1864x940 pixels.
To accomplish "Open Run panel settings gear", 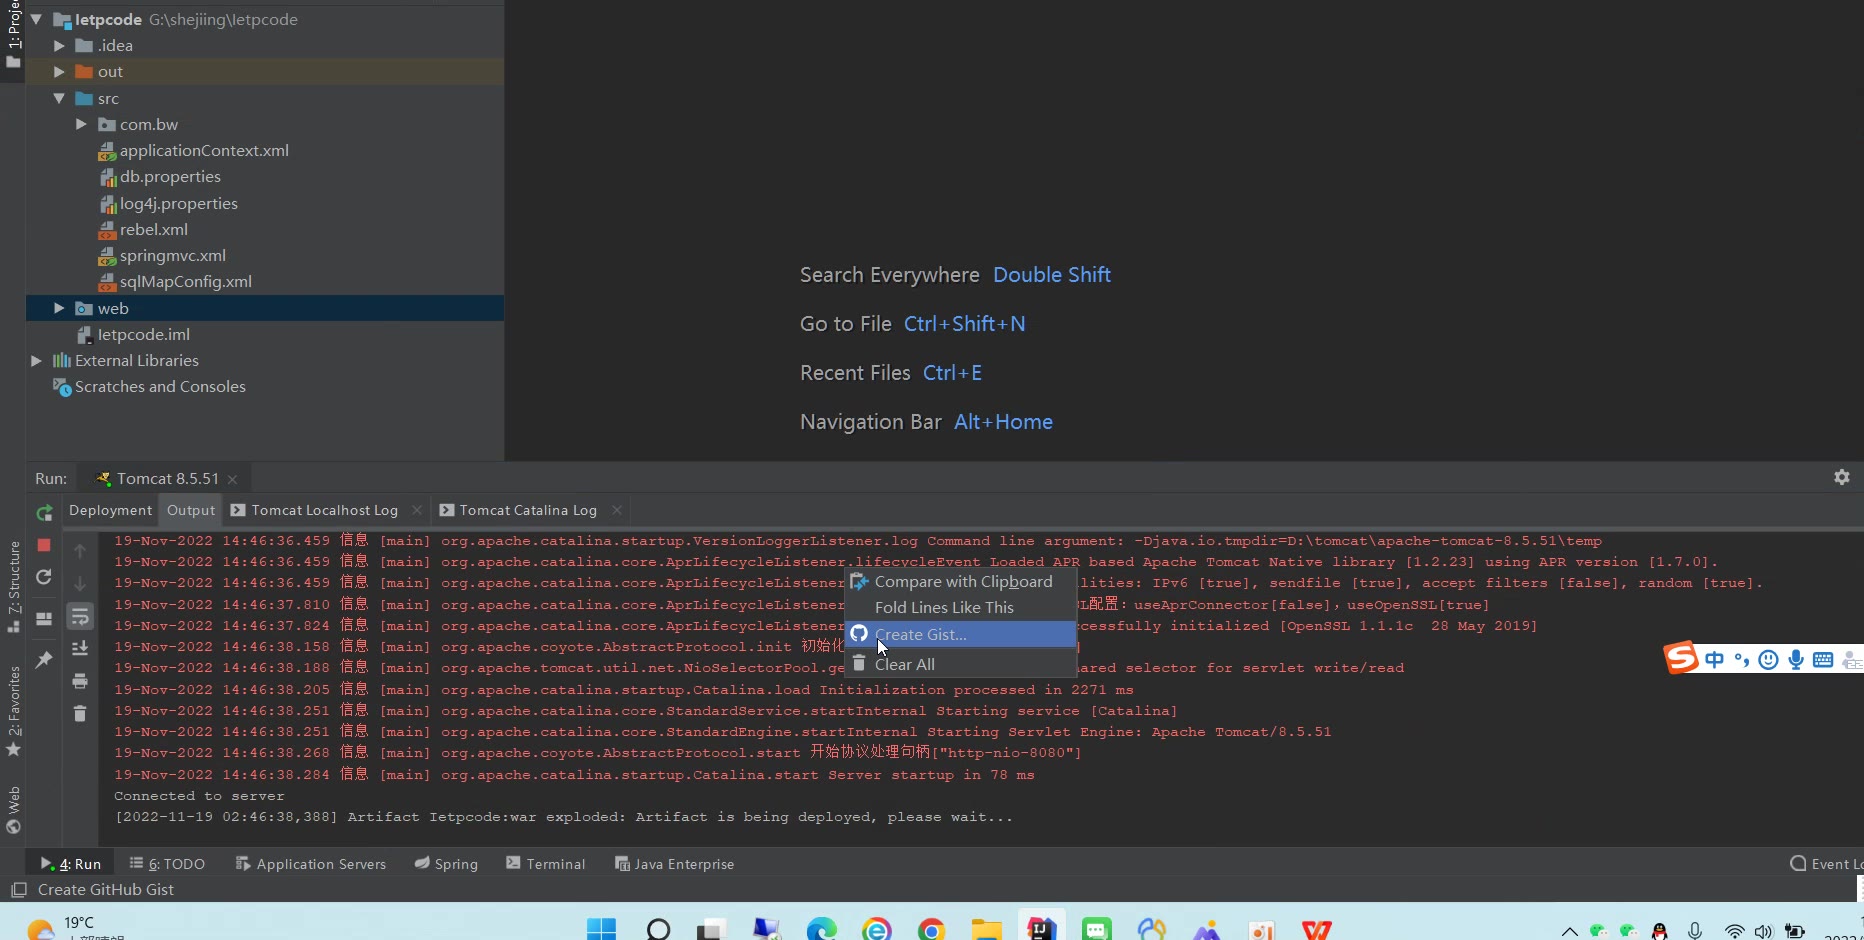I will 1841,478.
